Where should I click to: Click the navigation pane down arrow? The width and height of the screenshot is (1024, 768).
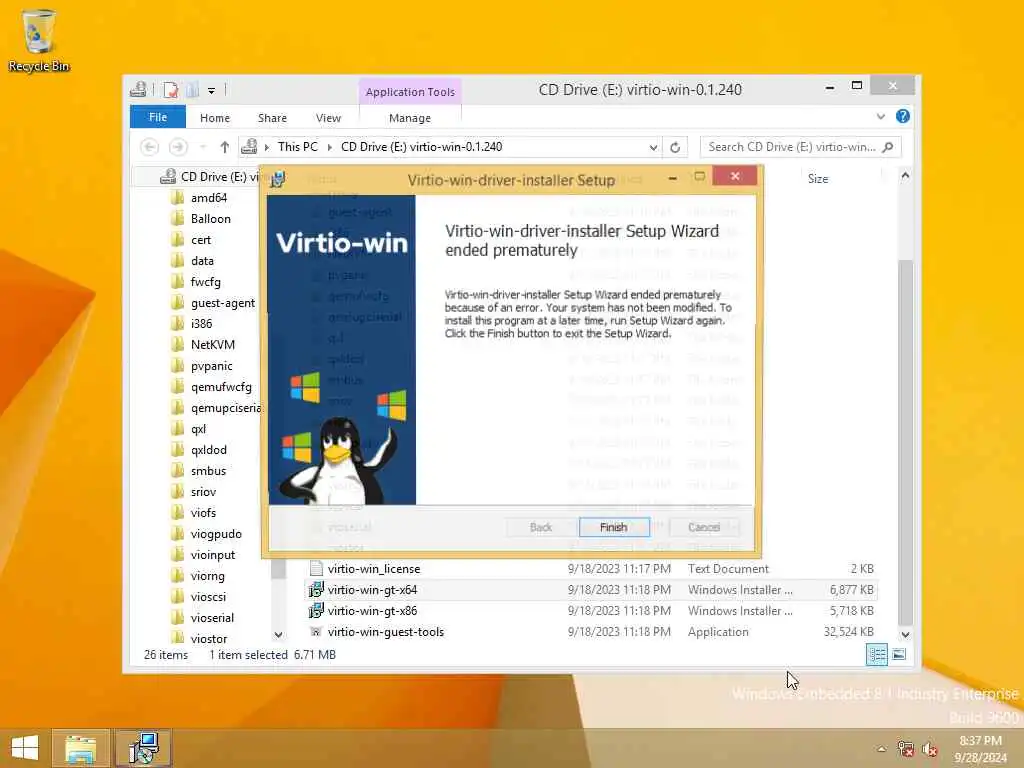279,635
